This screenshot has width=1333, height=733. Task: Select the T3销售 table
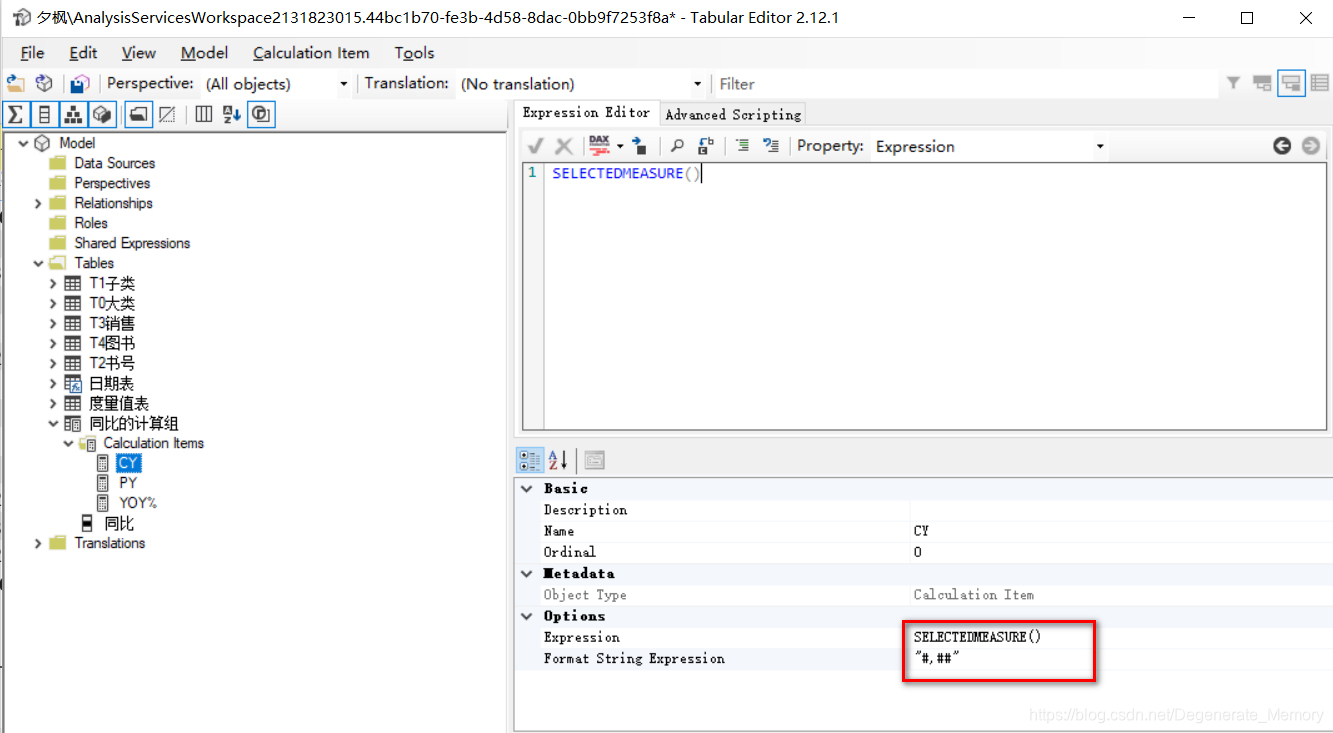click(112, 323)
